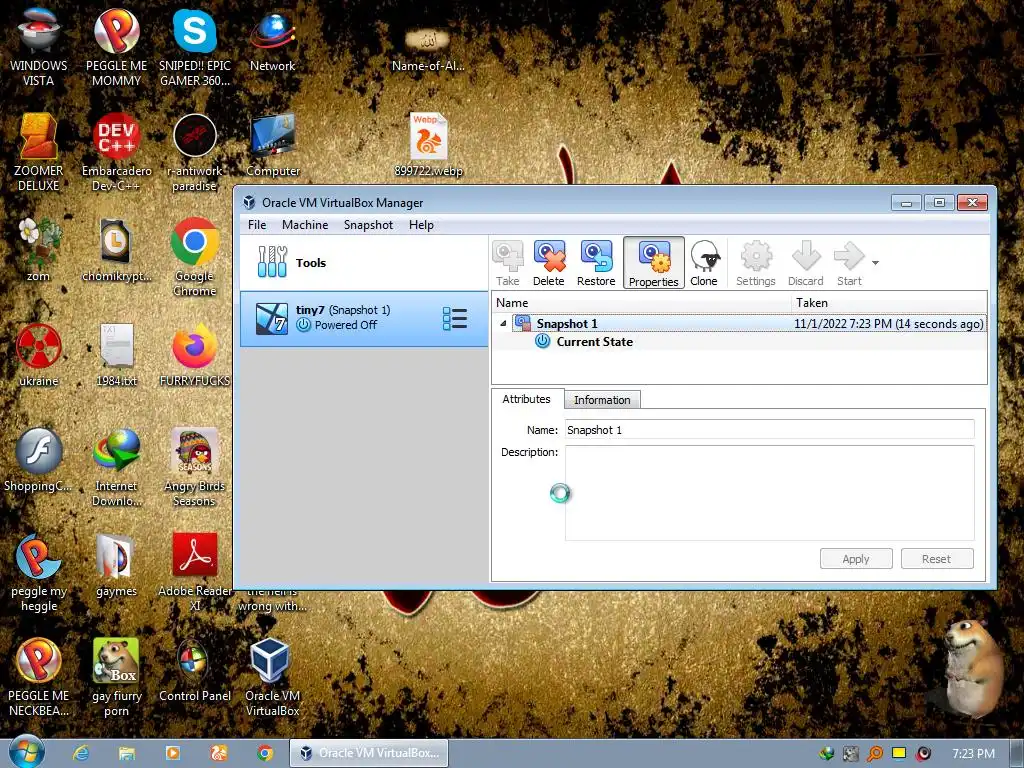Open the Embarcadero Dev-C++ desktop icon
This screenshot has width=1024, height=768.
[116, 152]
